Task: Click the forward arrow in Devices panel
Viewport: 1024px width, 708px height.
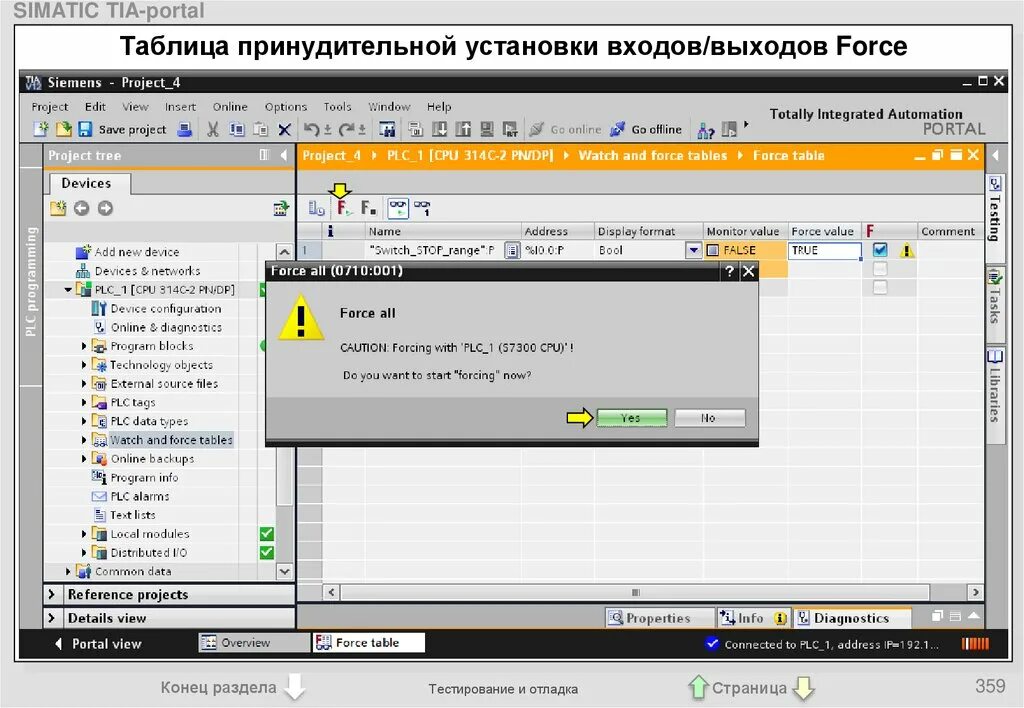Action: tap(105, 208)
